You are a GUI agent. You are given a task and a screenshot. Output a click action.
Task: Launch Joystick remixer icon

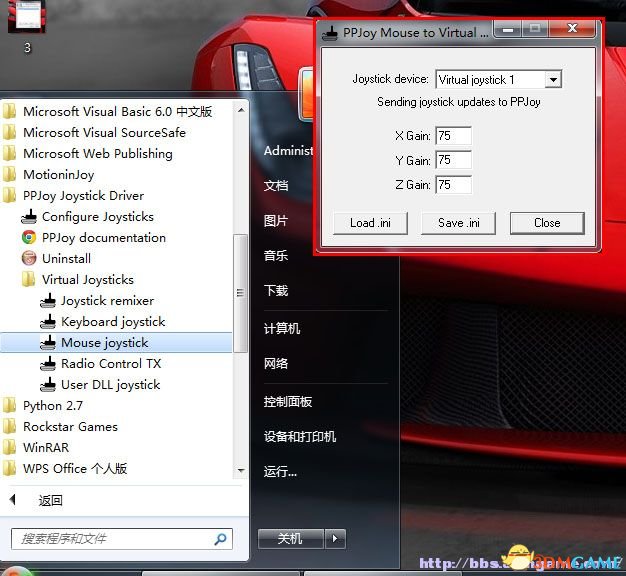(x=48, y=301)
